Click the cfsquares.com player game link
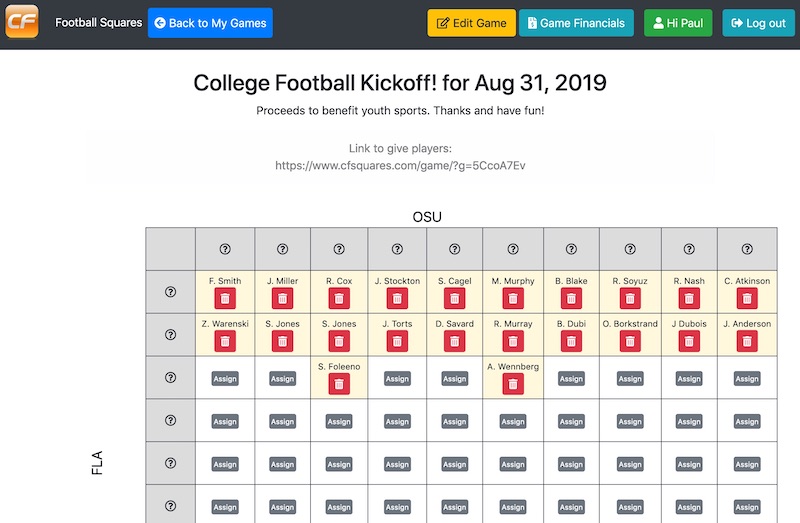 (400, 165)
